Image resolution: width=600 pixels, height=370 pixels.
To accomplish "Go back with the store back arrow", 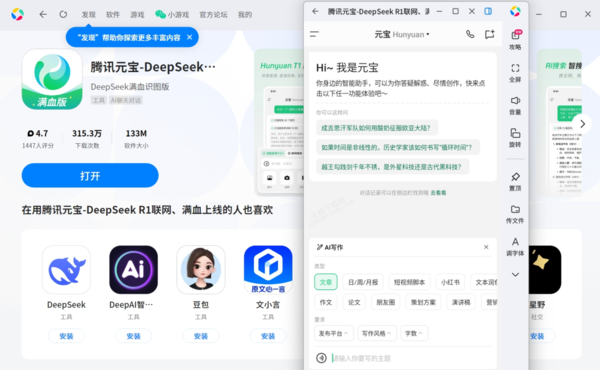I will [x=43, y=15].
